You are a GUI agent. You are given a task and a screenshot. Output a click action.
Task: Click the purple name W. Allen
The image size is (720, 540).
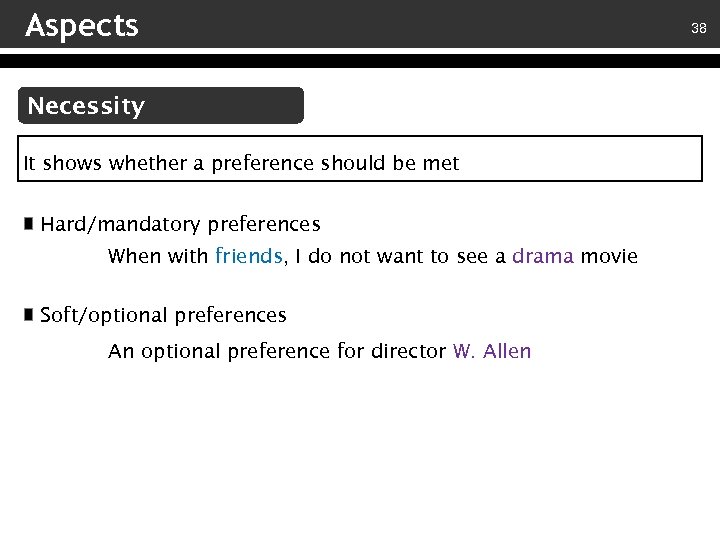(x=492, y=351)
